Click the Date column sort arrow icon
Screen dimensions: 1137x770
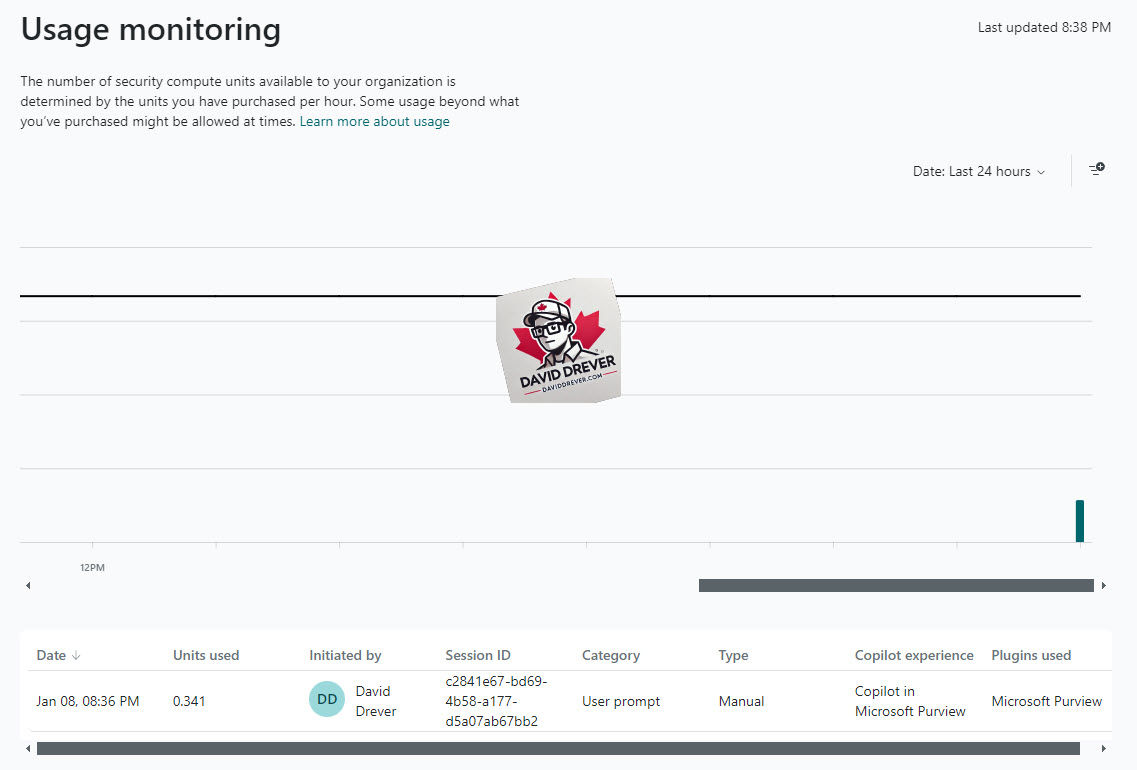coord(76,655)
